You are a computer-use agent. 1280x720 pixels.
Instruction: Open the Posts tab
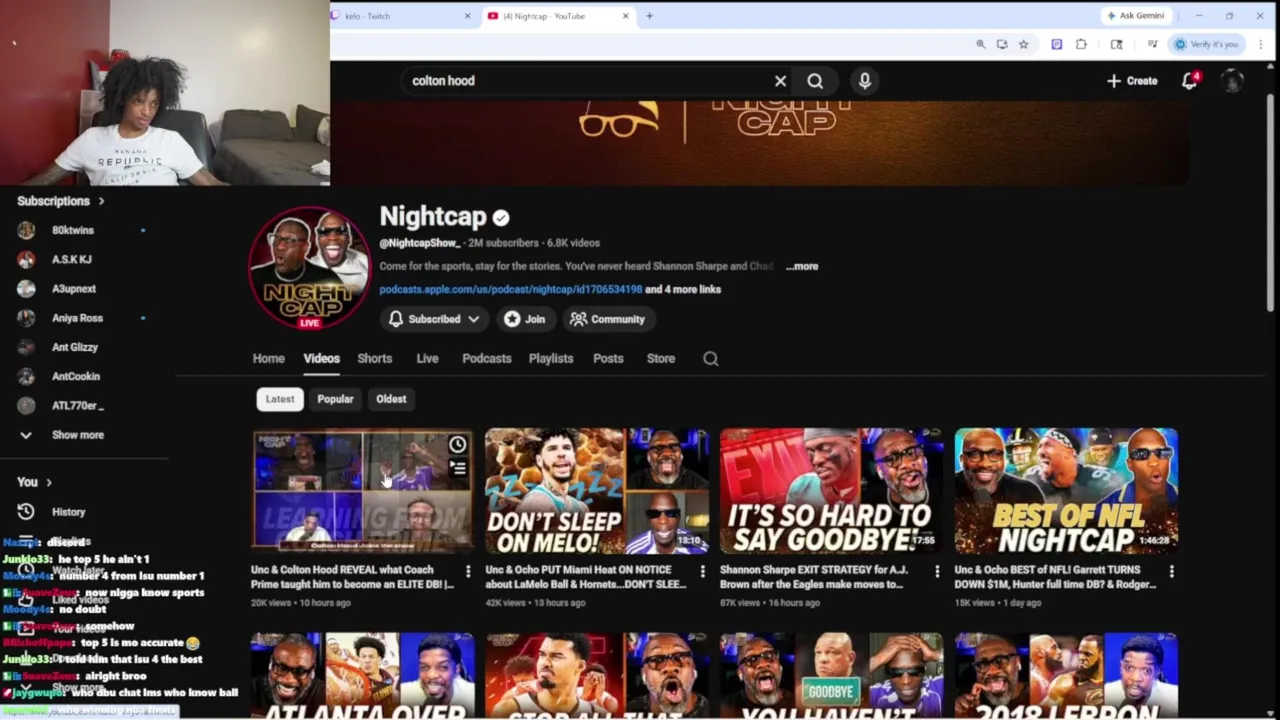(608, 358)
